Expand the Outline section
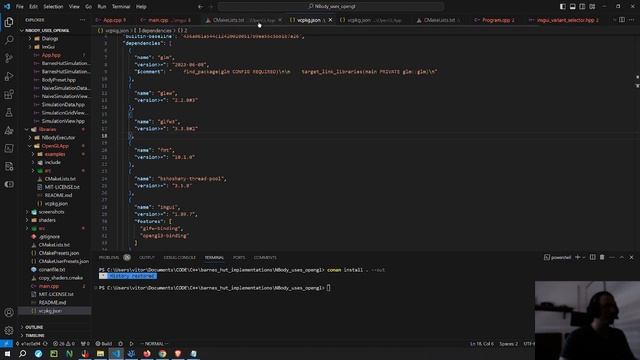The height and width of the screenshot is (360, 640). tap(34, 327)
